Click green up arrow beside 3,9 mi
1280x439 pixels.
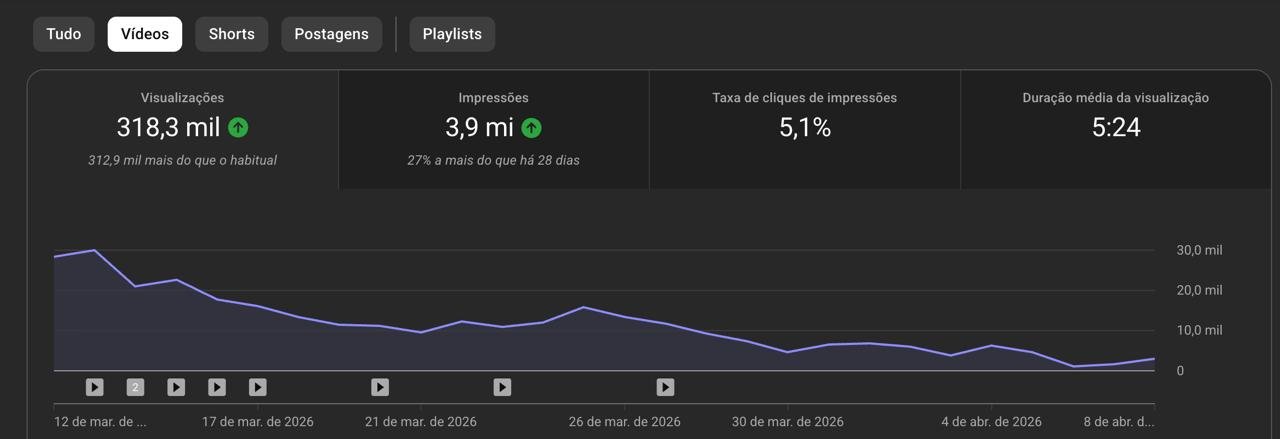point(531,128)
